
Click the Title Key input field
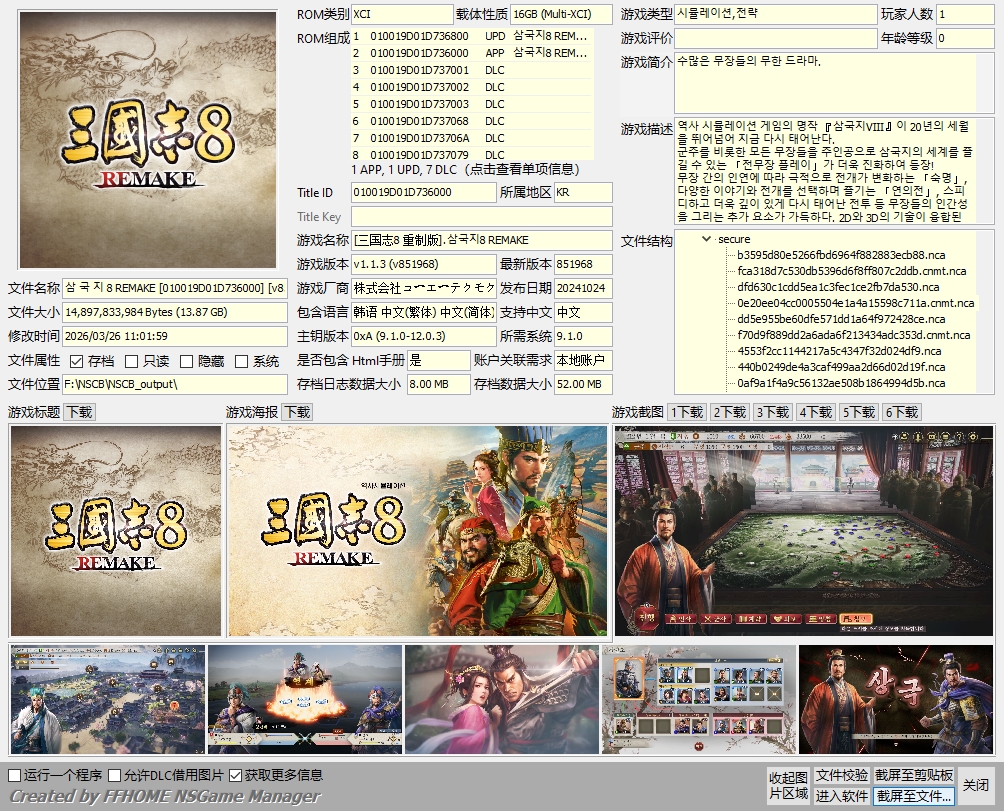point(481,217)
